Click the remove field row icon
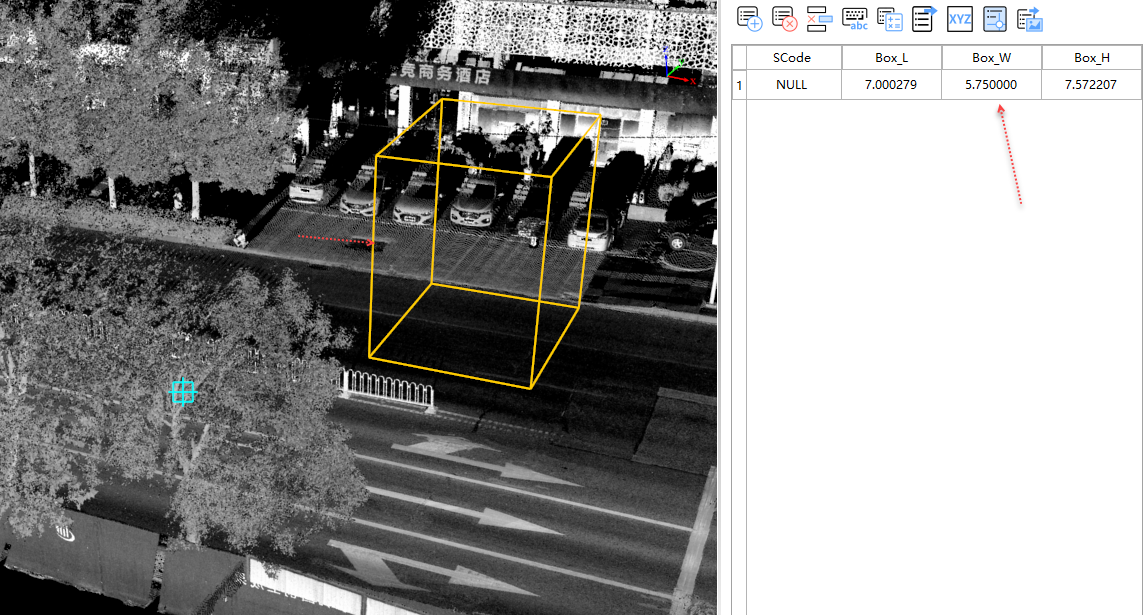Screen dimensions: 1144x615 coord(819,19)
